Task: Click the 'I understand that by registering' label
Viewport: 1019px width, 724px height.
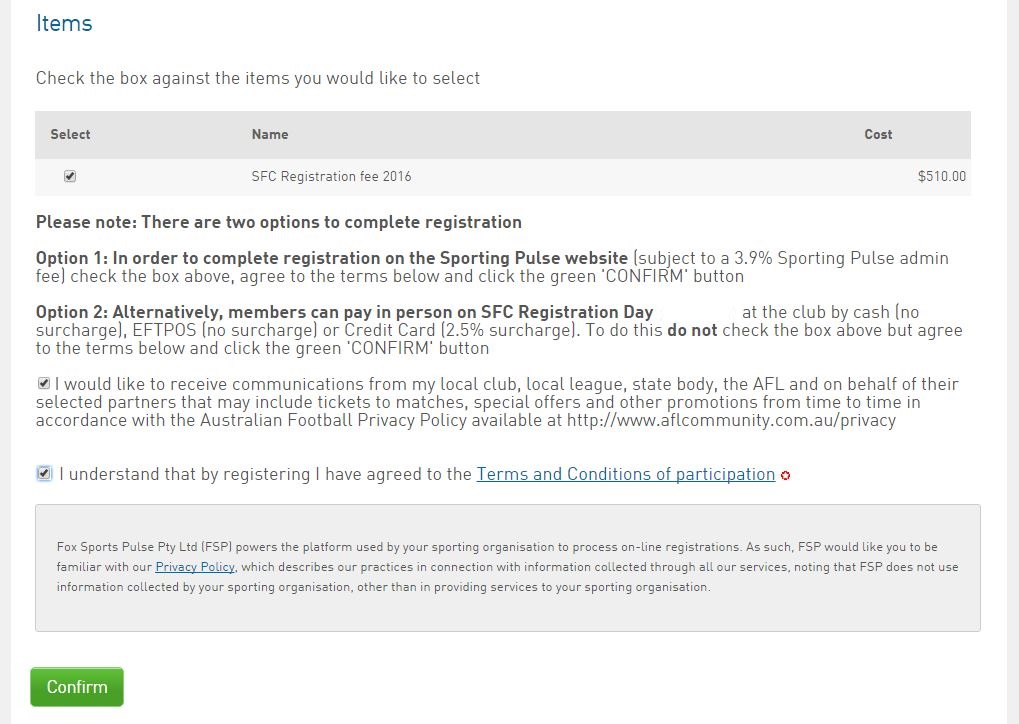Action: (x=265, y=474)
